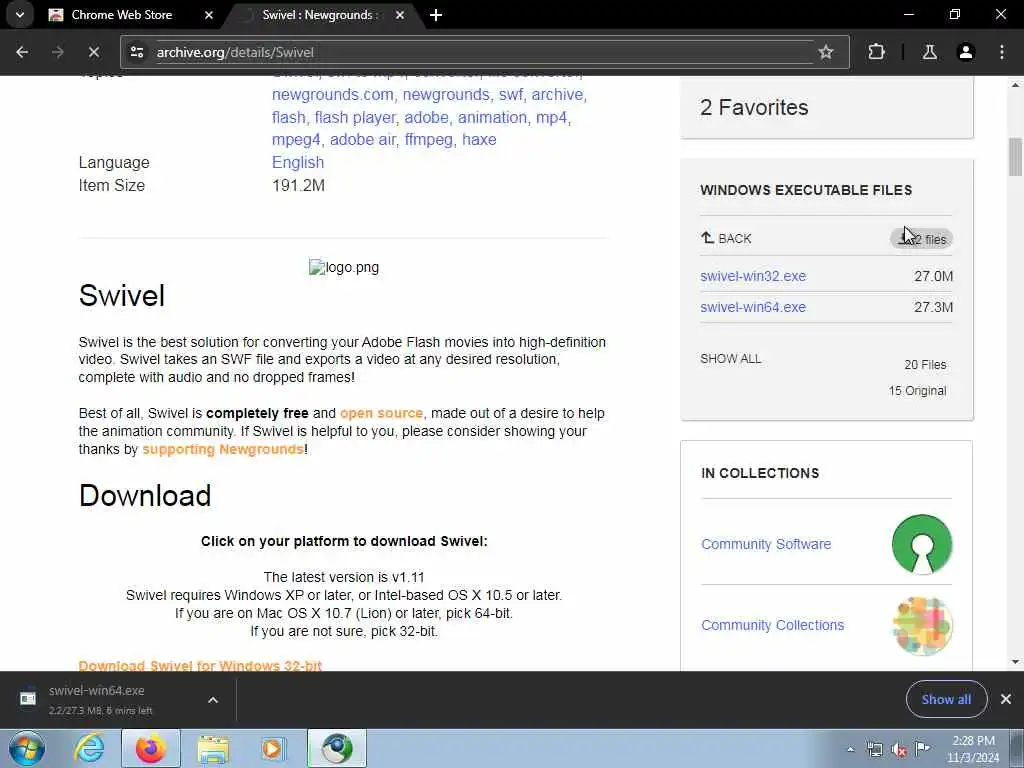Viewport: 1024px width, 768px height.
Task: Click the Community Software green keyhole logo
Action: (x=921, y=544)
